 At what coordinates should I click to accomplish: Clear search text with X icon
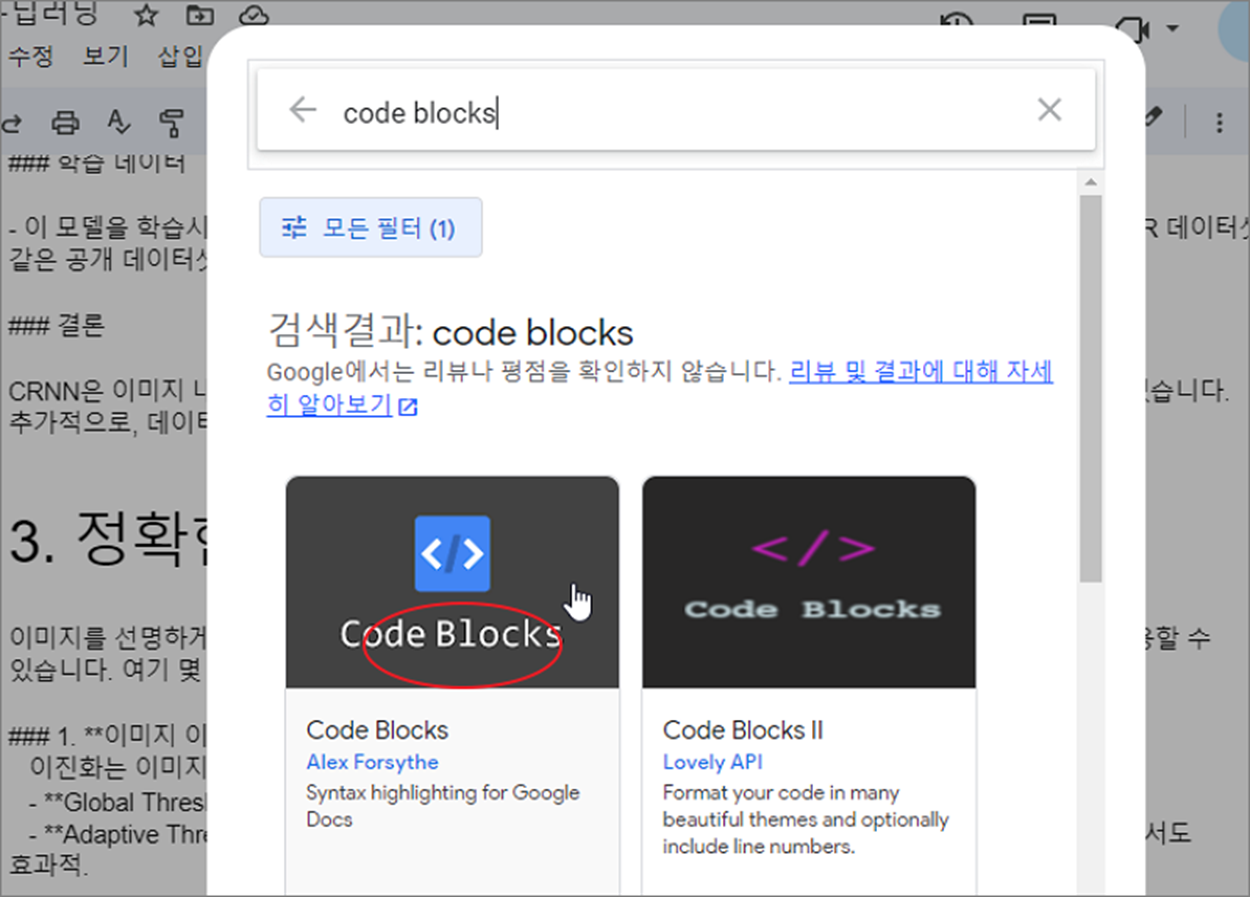[1049, 110]
